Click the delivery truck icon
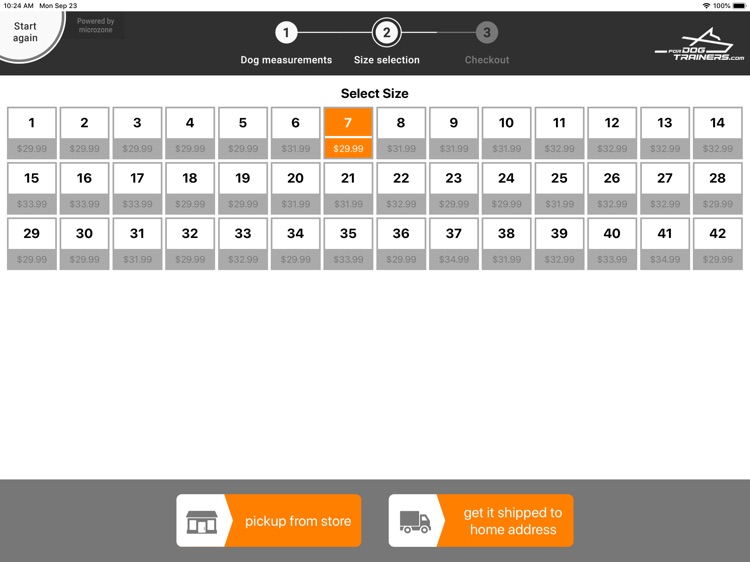This screenshot has width=750, height=562. 415,522
